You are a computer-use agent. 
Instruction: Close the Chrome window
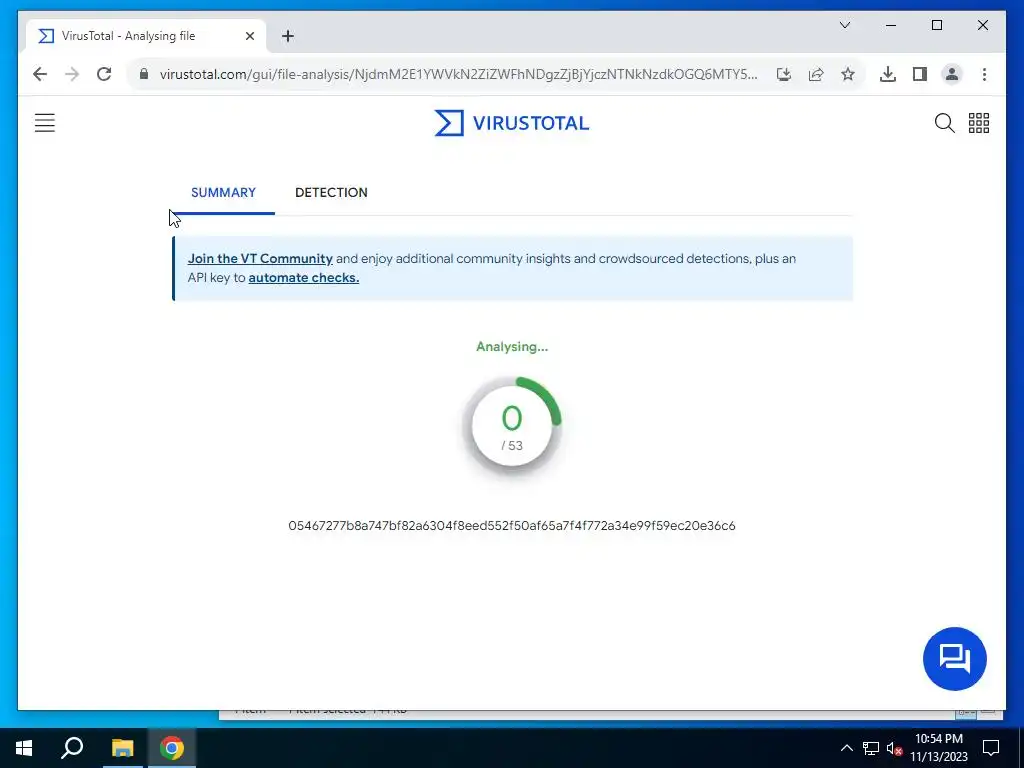pos(982,25)
